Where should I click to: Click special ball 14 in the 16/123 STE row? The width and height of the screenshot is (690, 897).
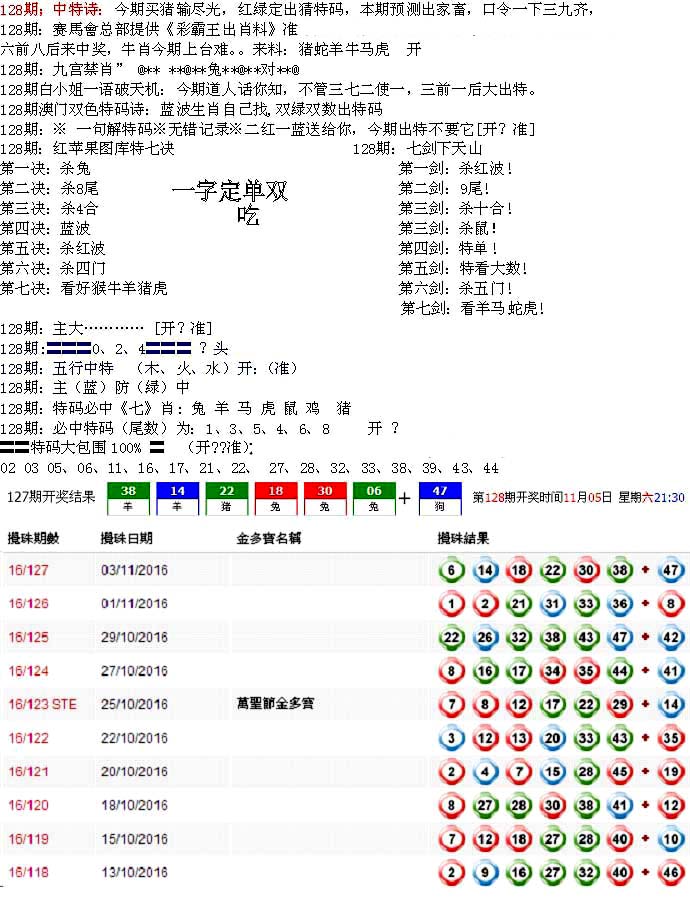pyautogui.click(x=671, y=704)
